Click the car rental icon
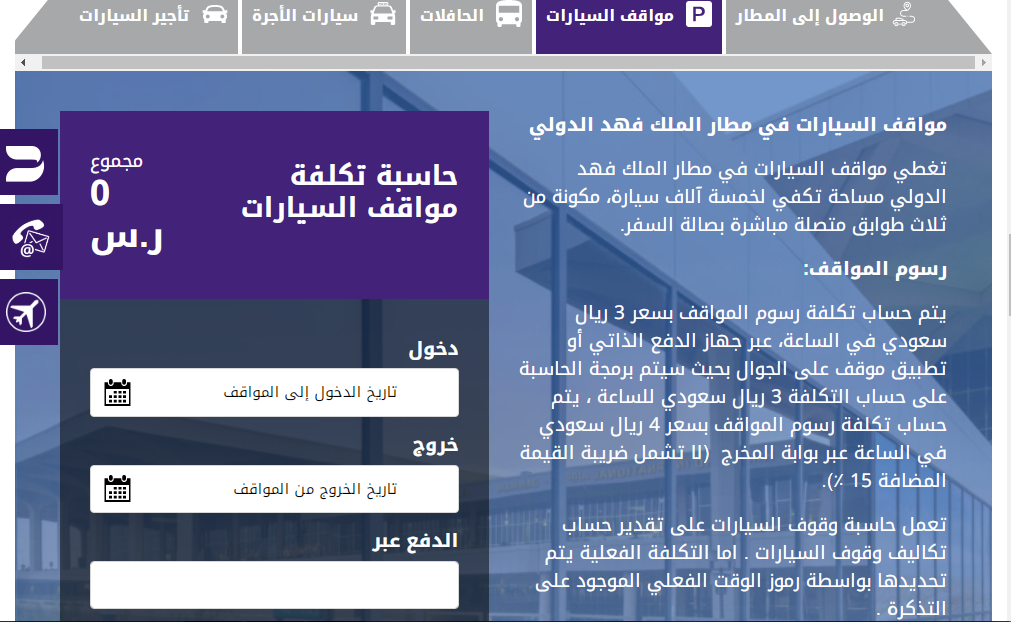 [215, 14]
